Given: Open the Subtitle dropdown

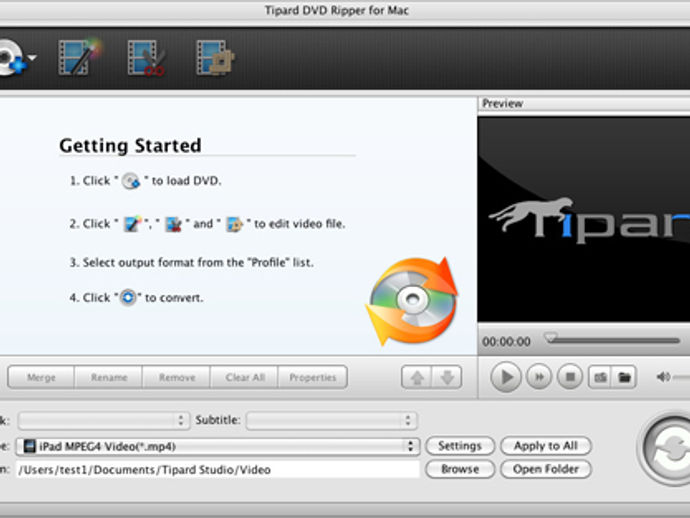Looking at the screenshot, I should click(x=331, y=421).
